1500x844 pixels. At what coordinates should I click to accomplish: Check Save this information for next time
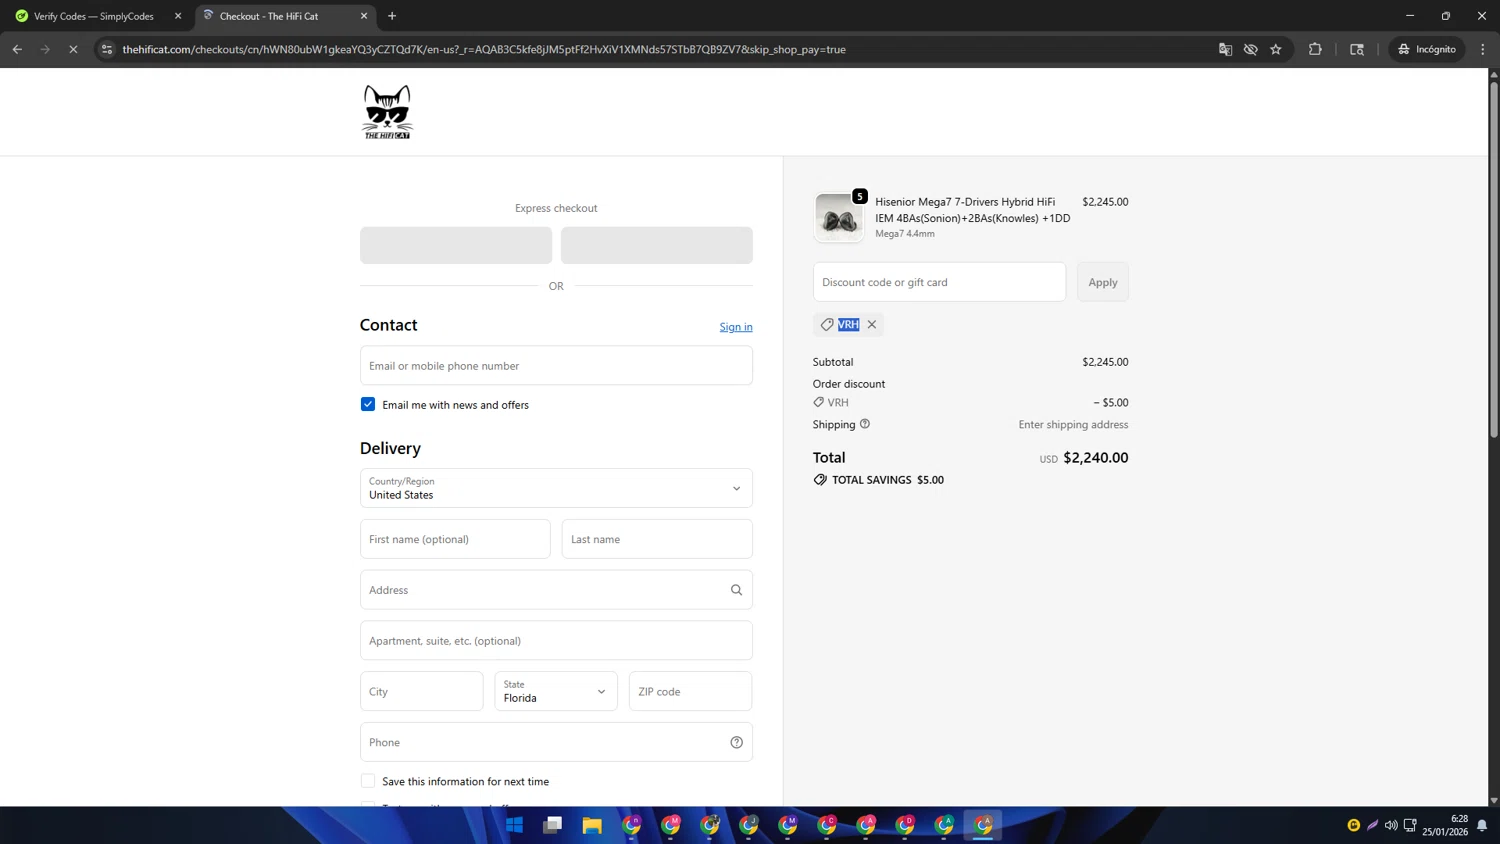click(x=368, y=781)
